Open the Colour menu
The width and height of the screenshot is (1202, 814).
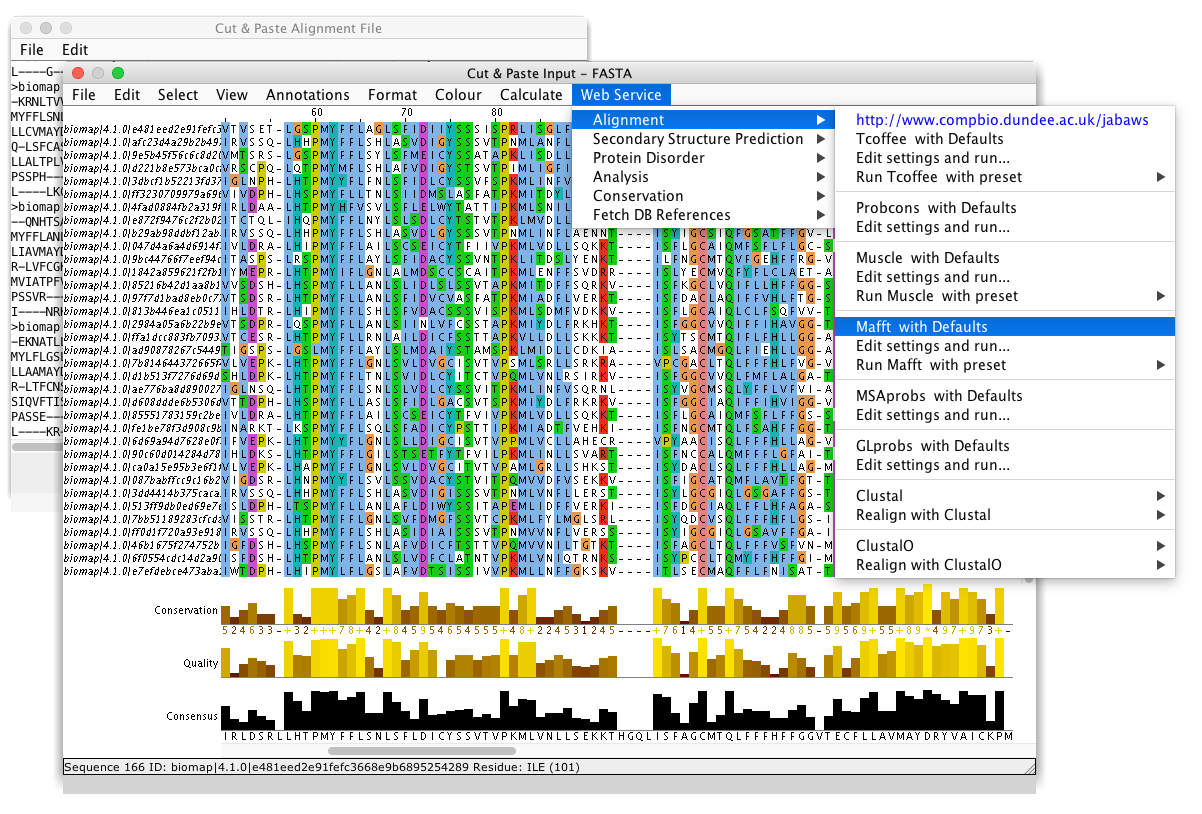tap(458, 95)
